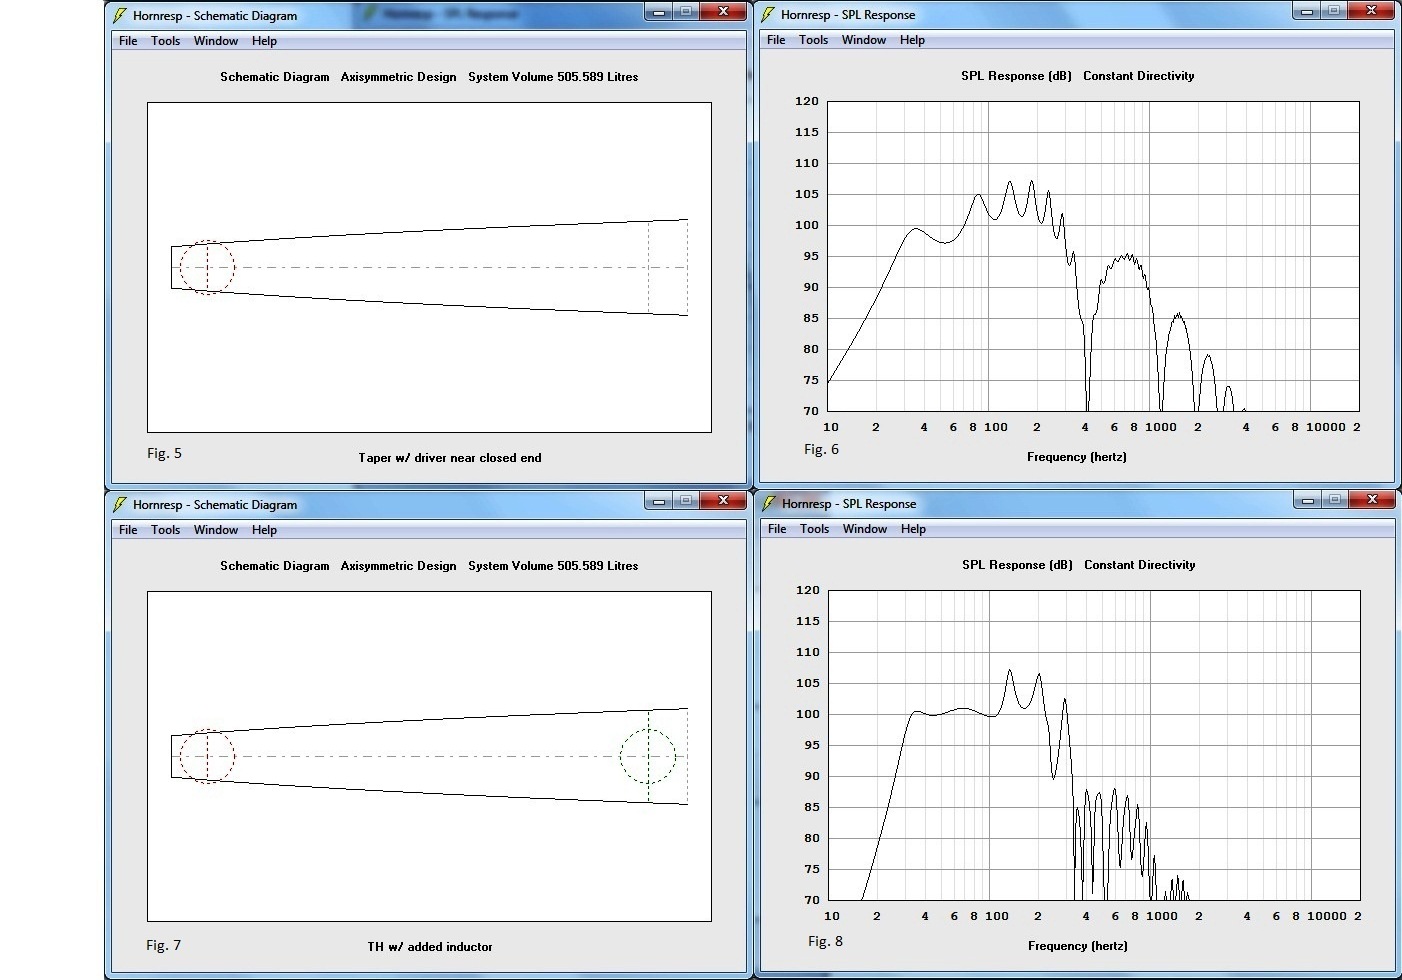1402x980 pixels.
Task: Close the Fig. 8 SPL Response window
Action: [x=1371, y=500]
